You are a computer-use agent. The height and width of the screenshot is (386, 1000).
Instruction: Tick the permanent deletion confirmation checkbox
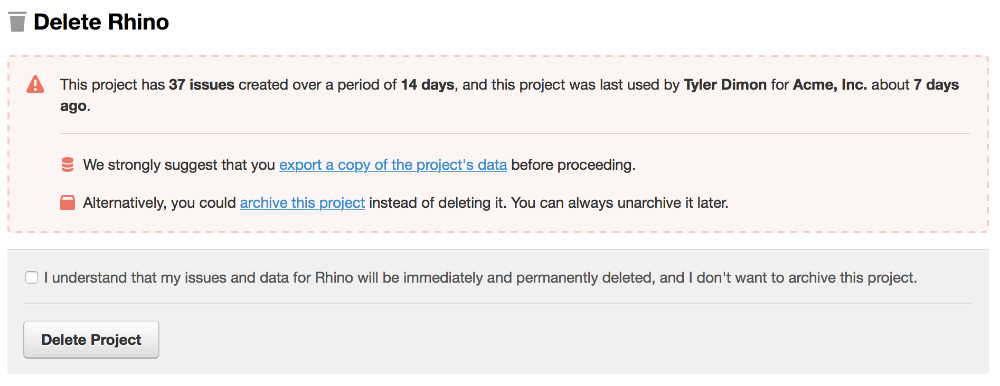tap(31, 278)
